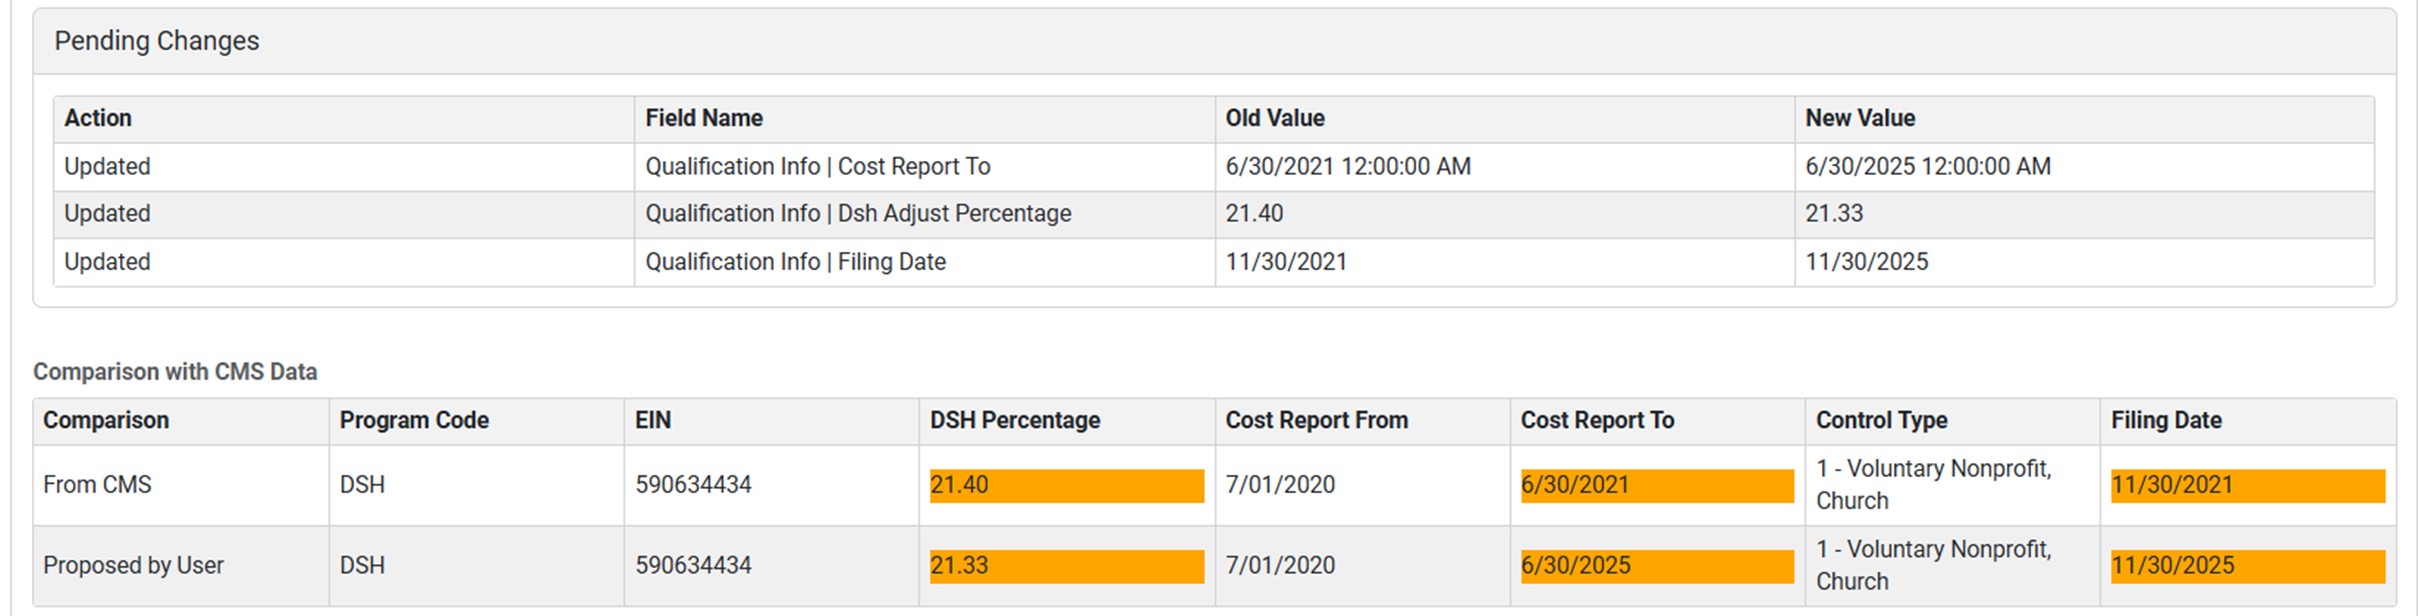Click the Field Name column header
The height and width of the screenshot is (616, 2418).
coord(704,118)
